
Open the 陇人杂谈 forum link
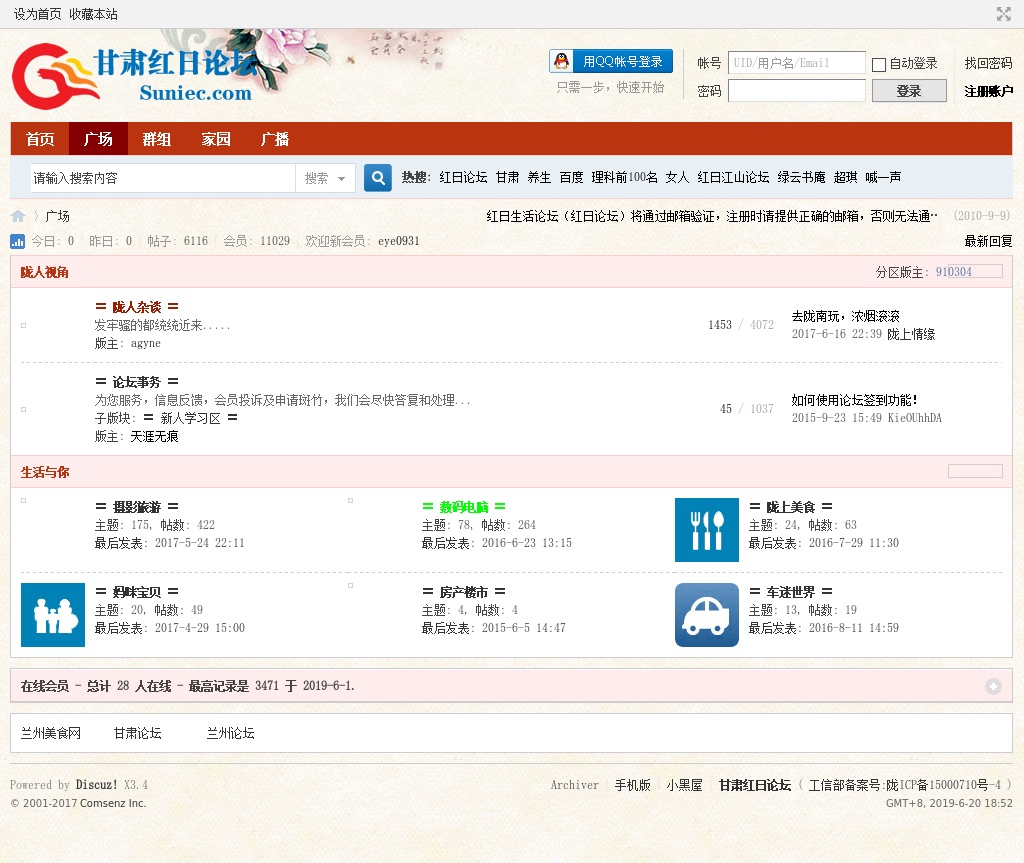[136, 307]
